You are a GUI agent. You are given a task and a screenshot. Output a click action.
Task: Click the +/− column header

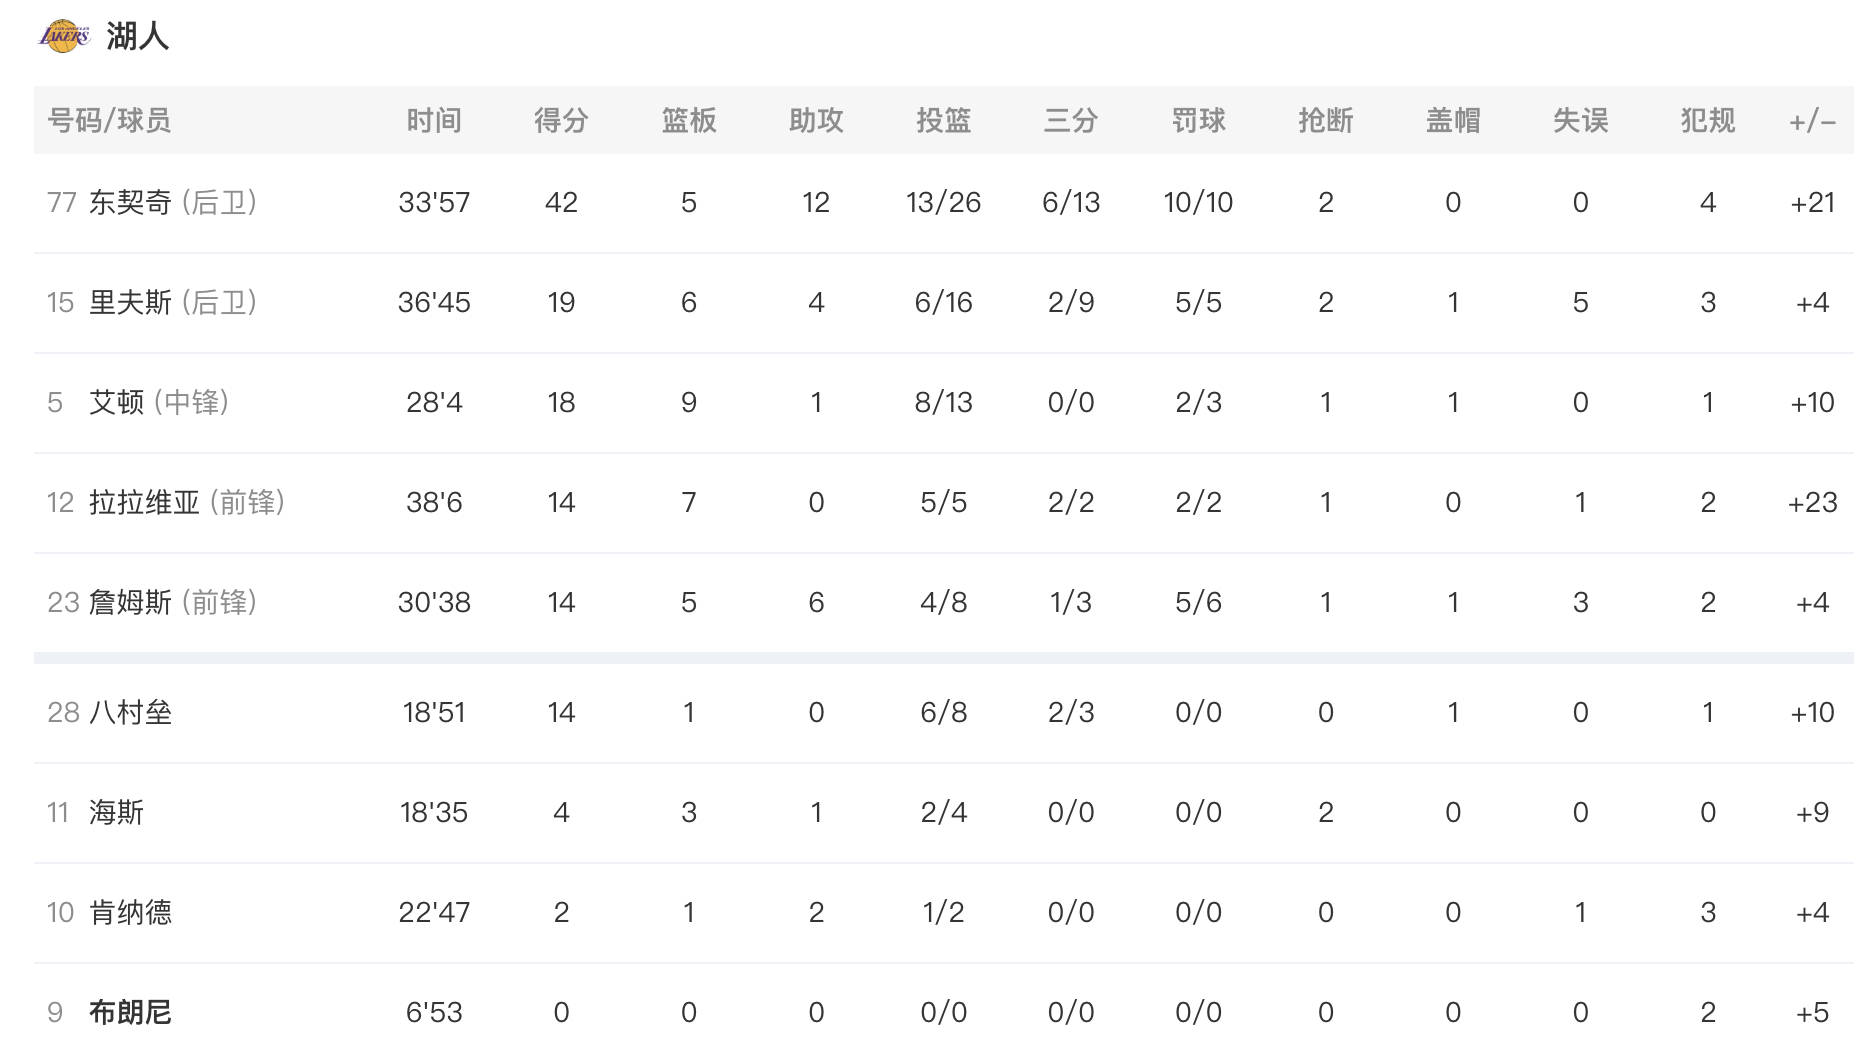coord(1812,121)
